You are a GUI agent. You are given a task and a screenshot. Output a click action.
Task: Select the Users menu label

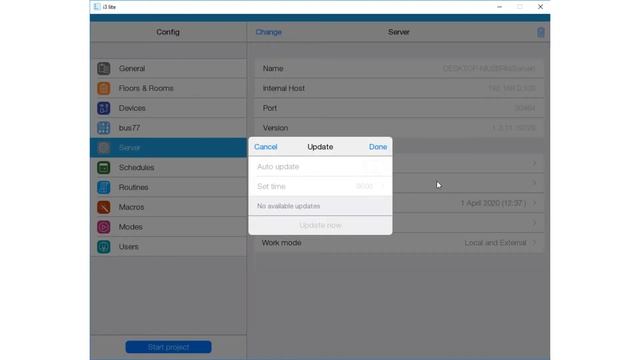point(129,247)
